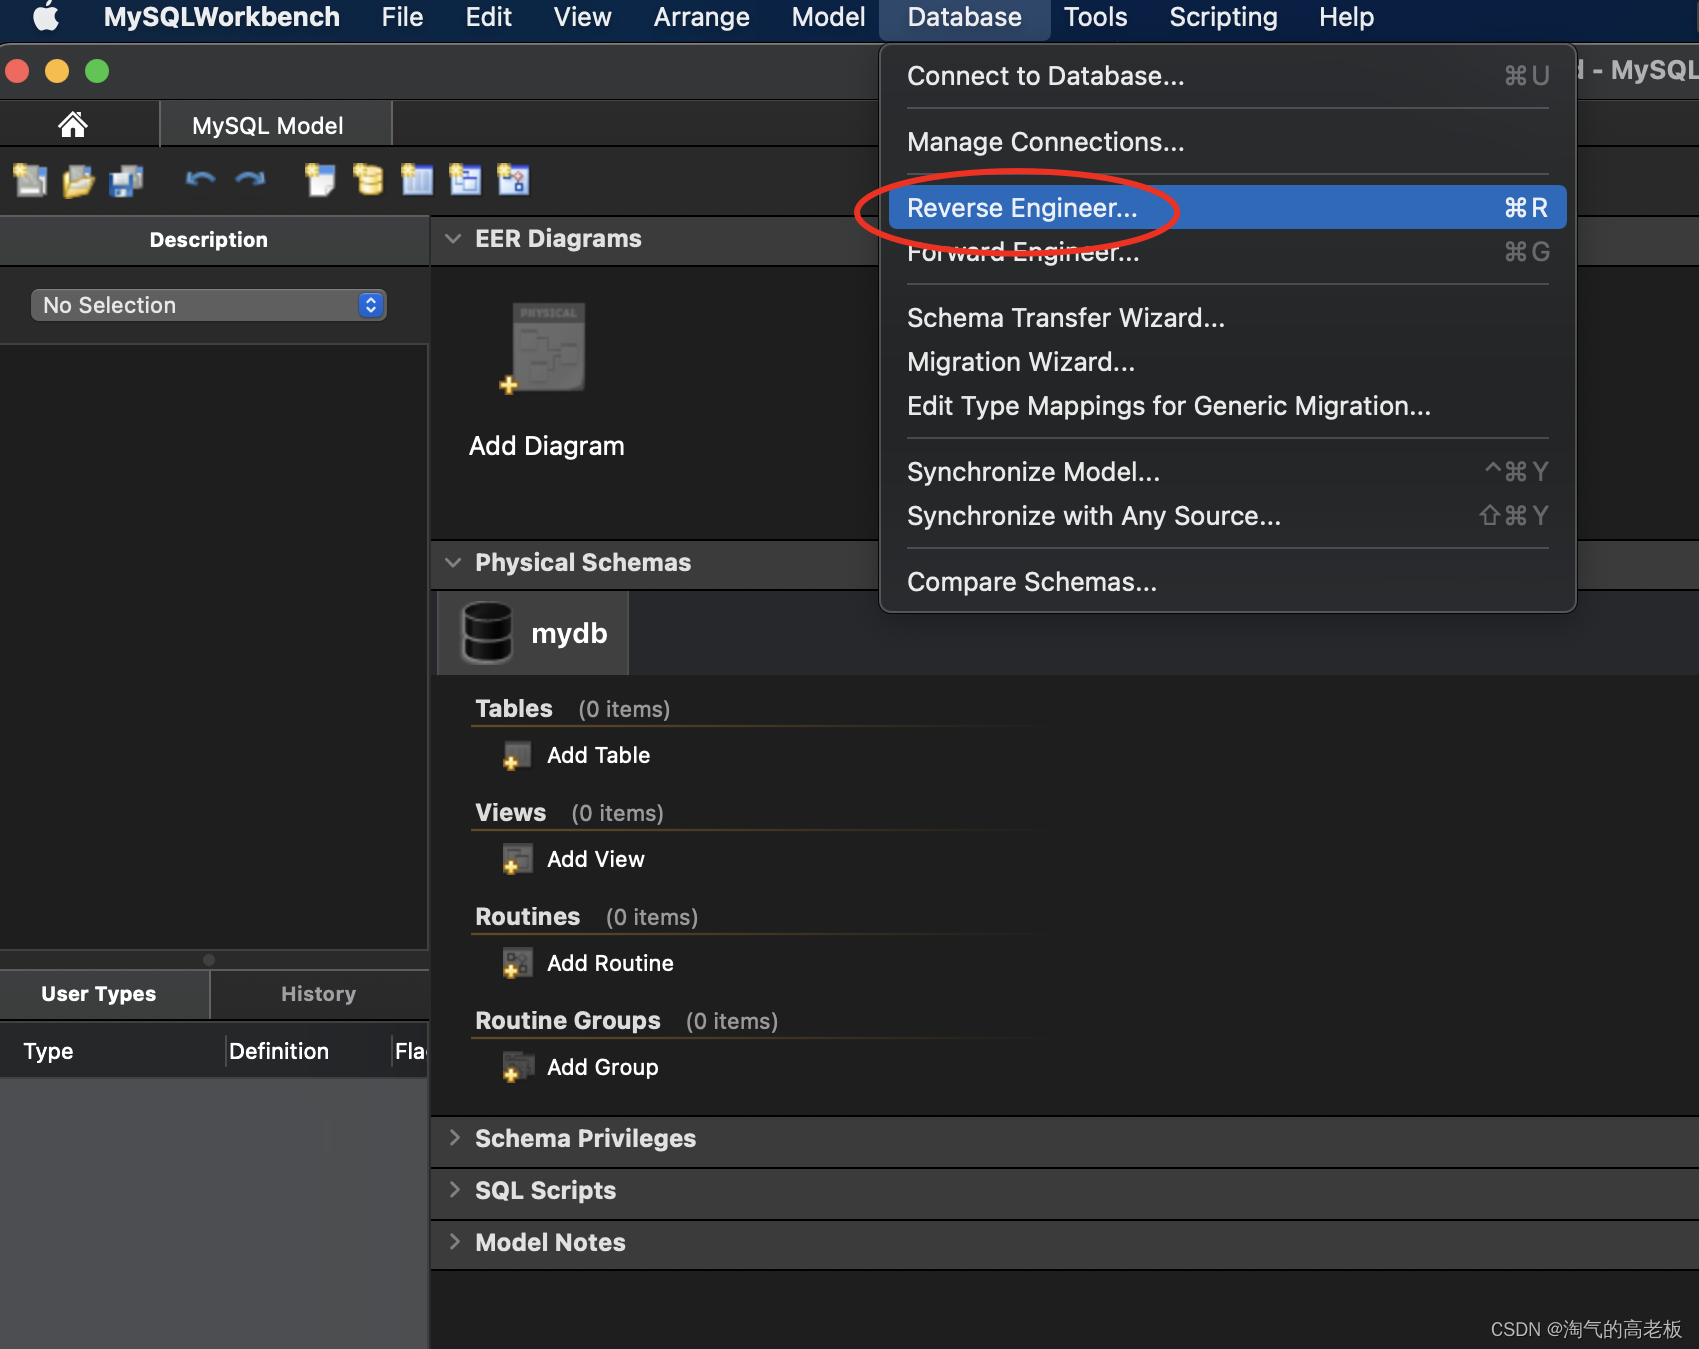Open the Apple menu

46,17
